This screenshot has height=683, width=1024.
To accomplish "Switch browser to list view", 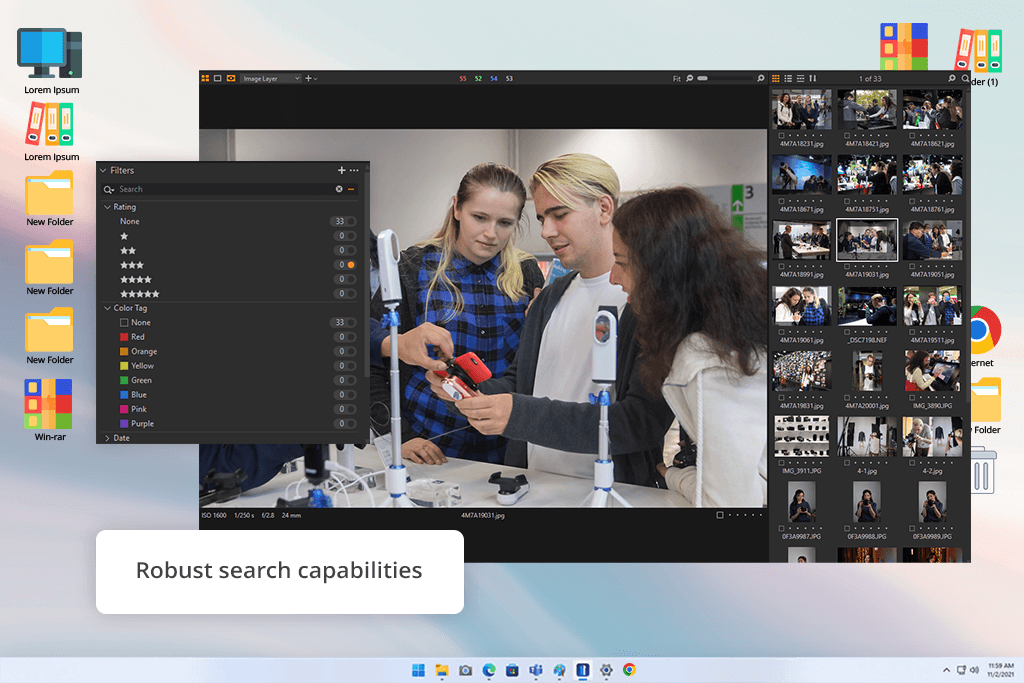I will pos(788,78).
